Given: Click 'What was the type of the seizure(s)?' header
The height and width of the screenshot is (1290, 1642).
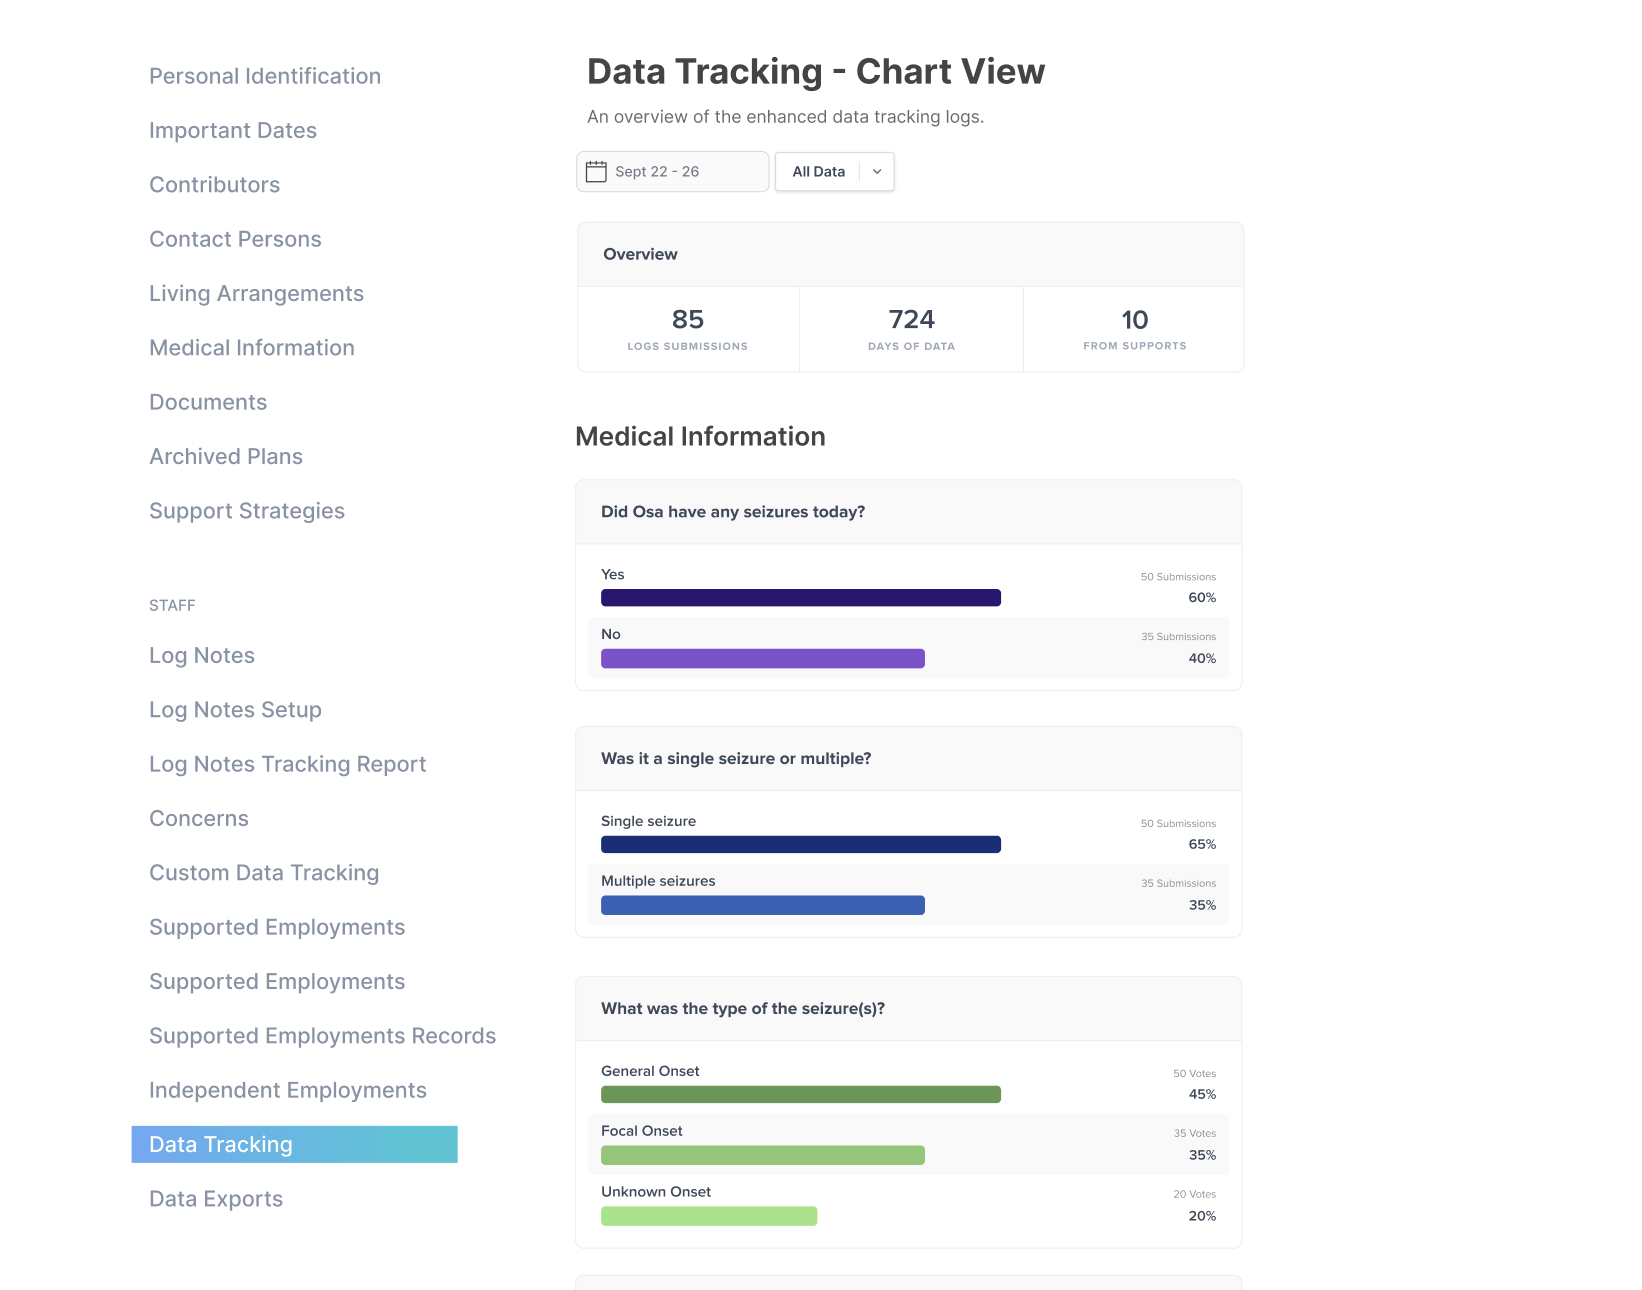Looking at the screenshot, I should [x=909, y=1009].
